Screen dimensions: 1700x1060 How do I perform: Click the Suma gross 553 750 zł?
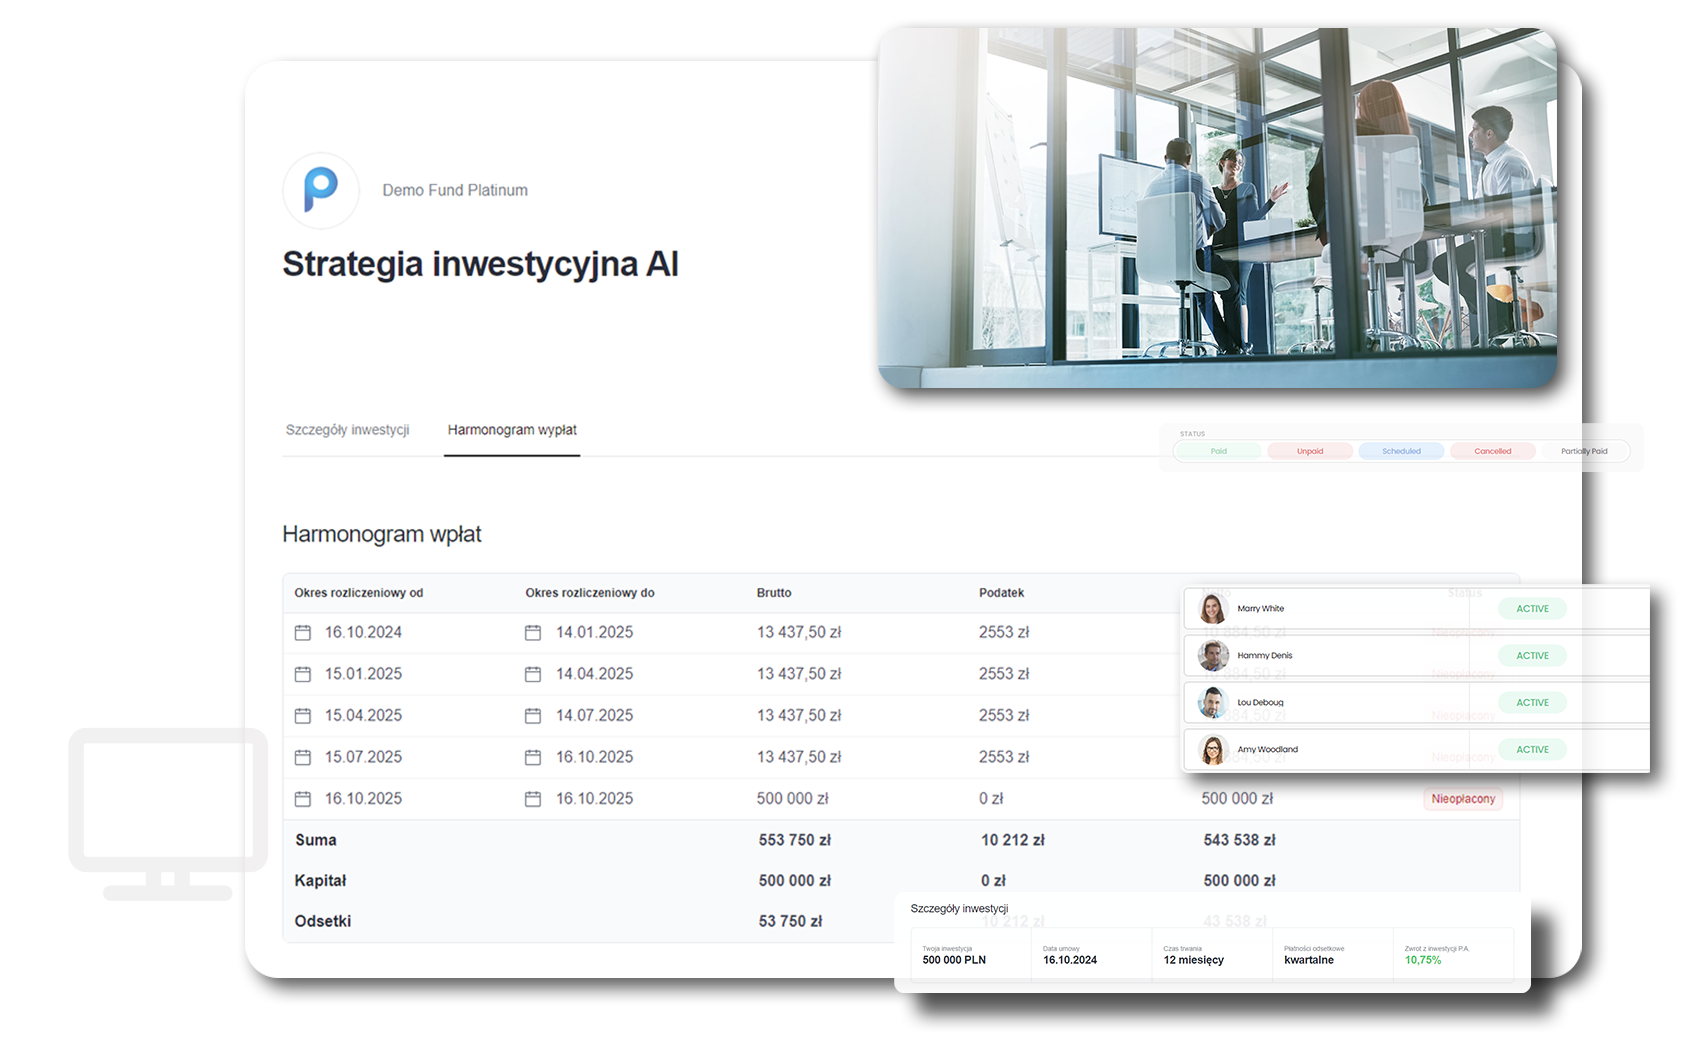(795, 840)
